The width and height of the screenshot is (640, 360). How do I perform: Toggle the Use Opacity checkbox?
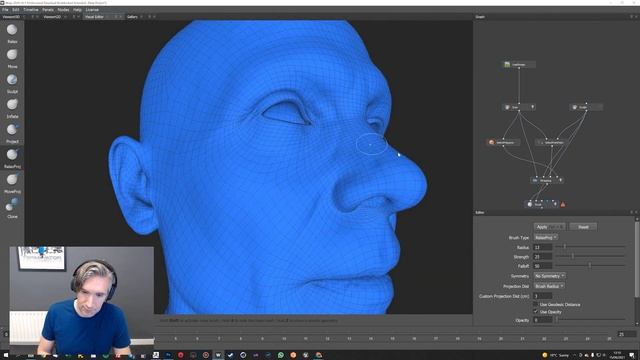click(536, 312)
